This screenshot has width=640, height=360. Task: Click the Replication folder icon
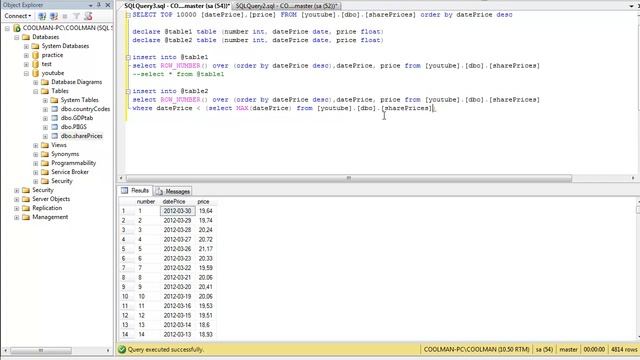26,208
